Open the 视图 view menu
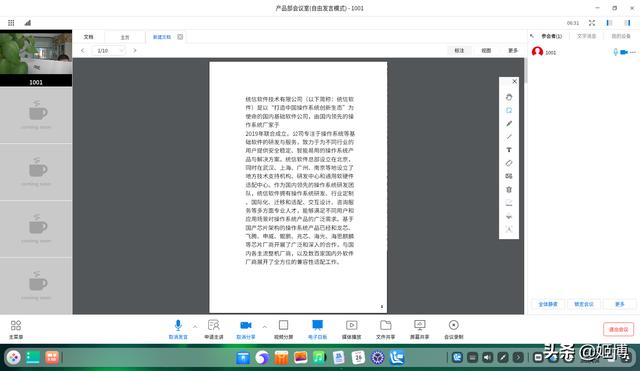 tap(486, 51)
